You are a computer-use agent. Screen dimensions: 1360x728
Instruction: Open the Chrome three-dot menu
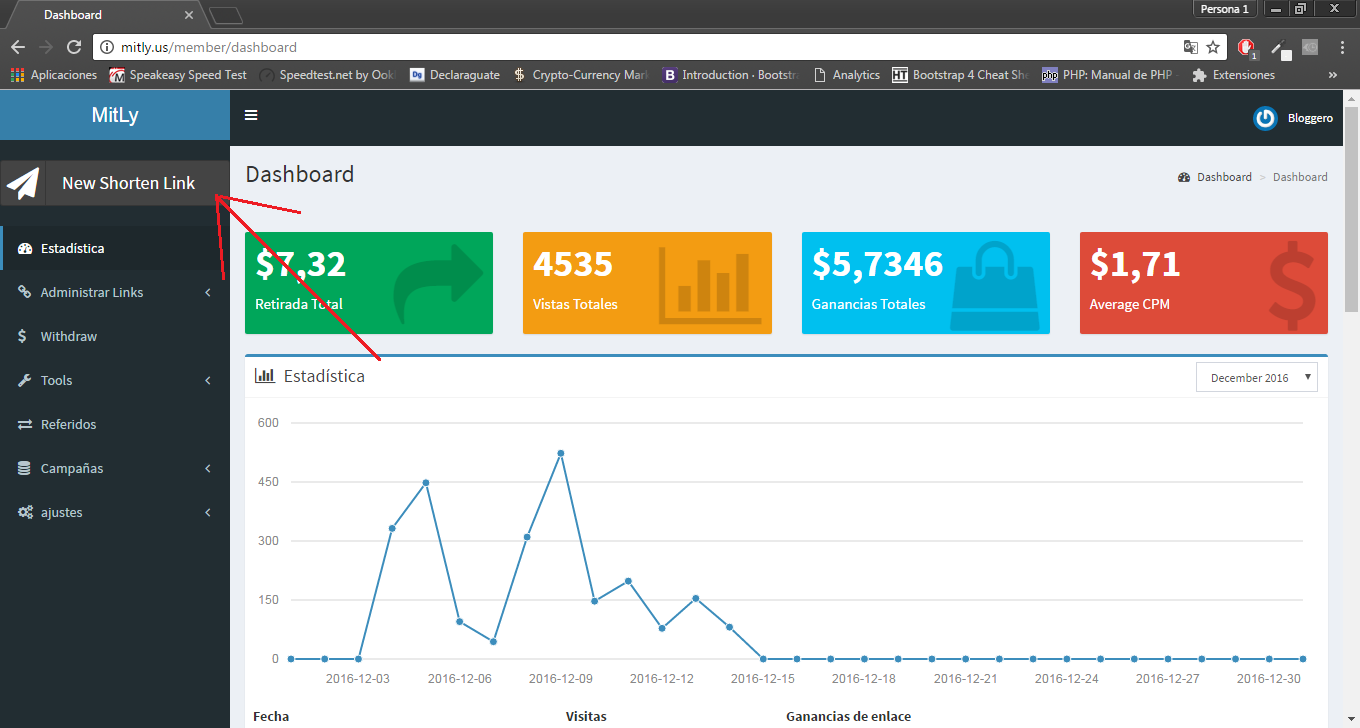coord(1342,47)
